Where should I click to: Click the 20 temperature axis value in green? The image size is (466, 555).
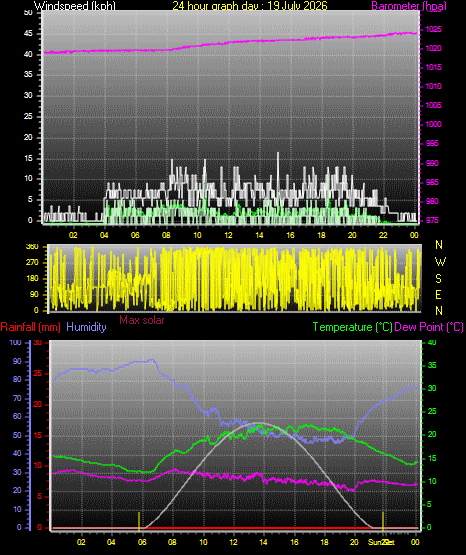(432, 435)
